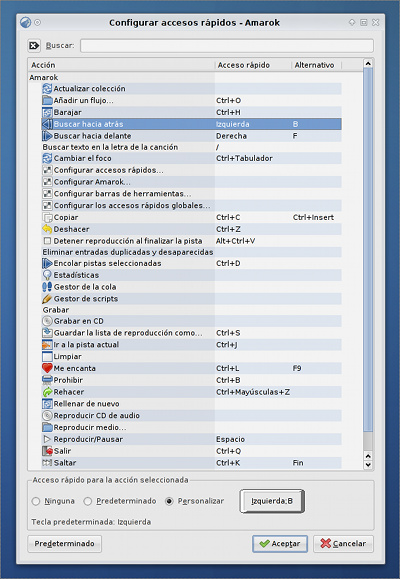Click the scrollbar down arrow at bottom
The width and height of the screenshot is (400, 579).
click(368, 465)
